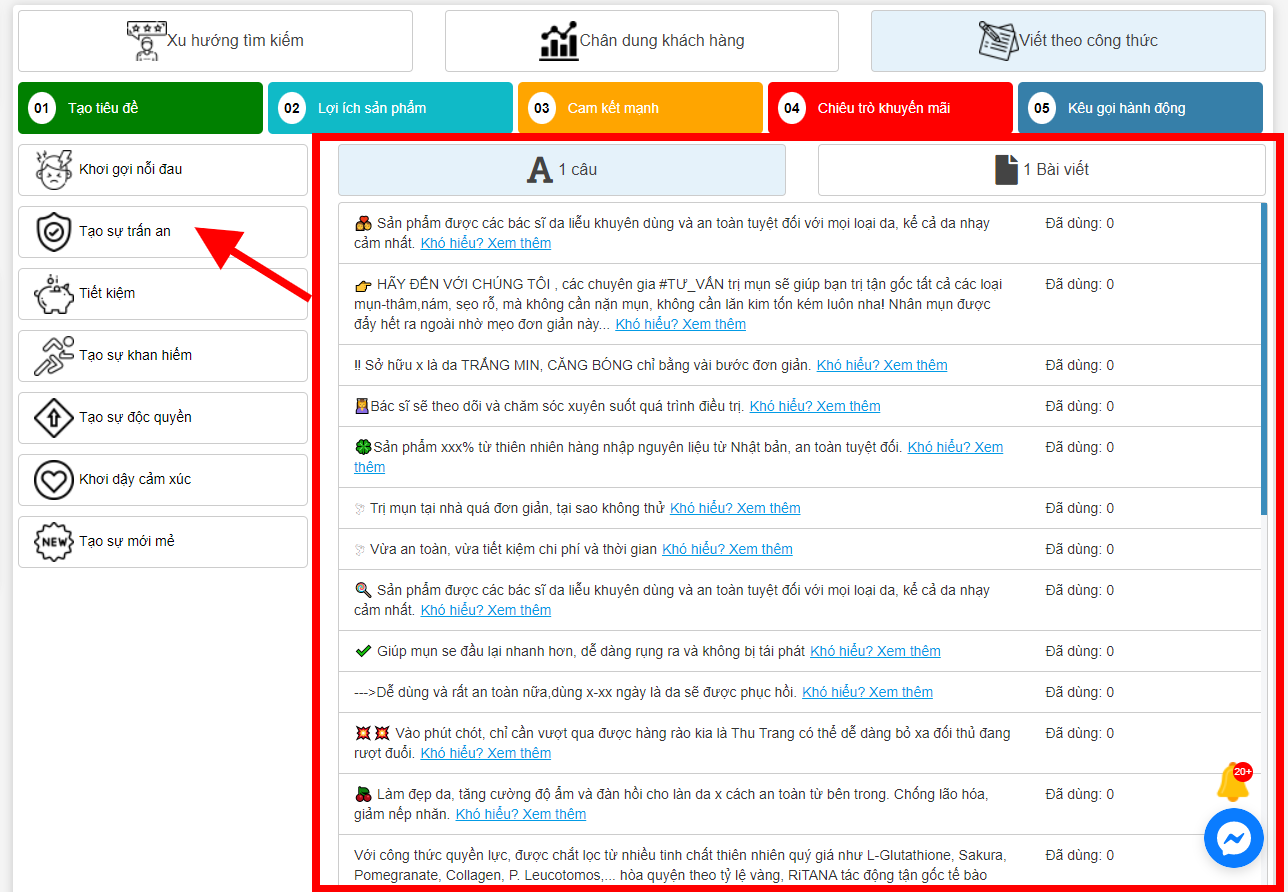Open the Messenger chat bubble
Image resolution: width=1288 pixels, height=892 pixels.
[1234, 837]
